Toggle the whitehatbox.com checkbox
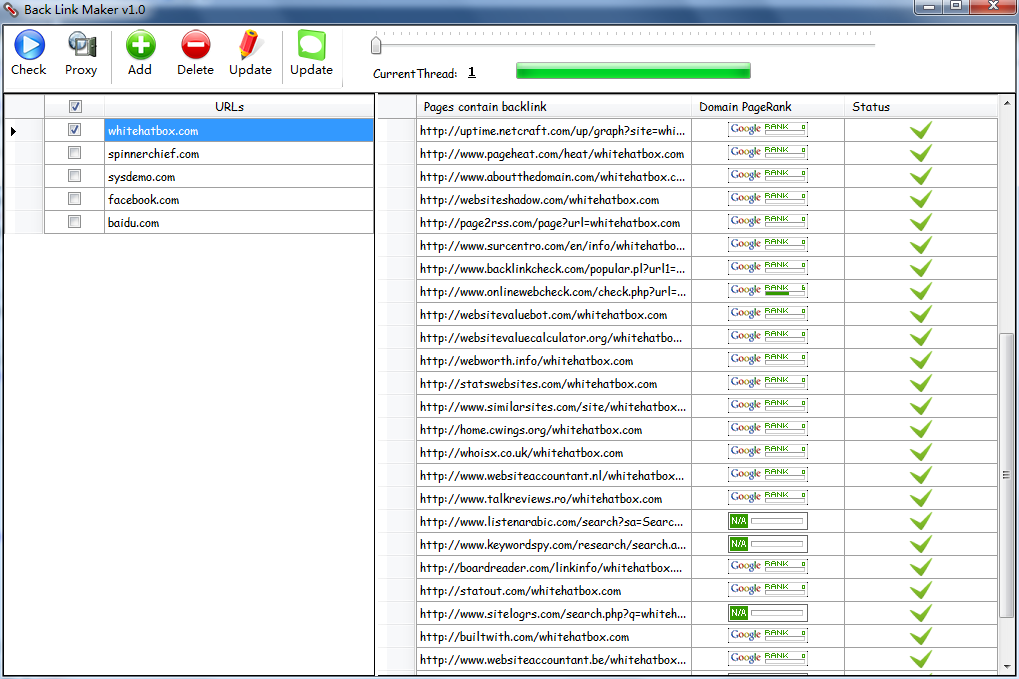The image size is (1019, 679). [74, 130]
